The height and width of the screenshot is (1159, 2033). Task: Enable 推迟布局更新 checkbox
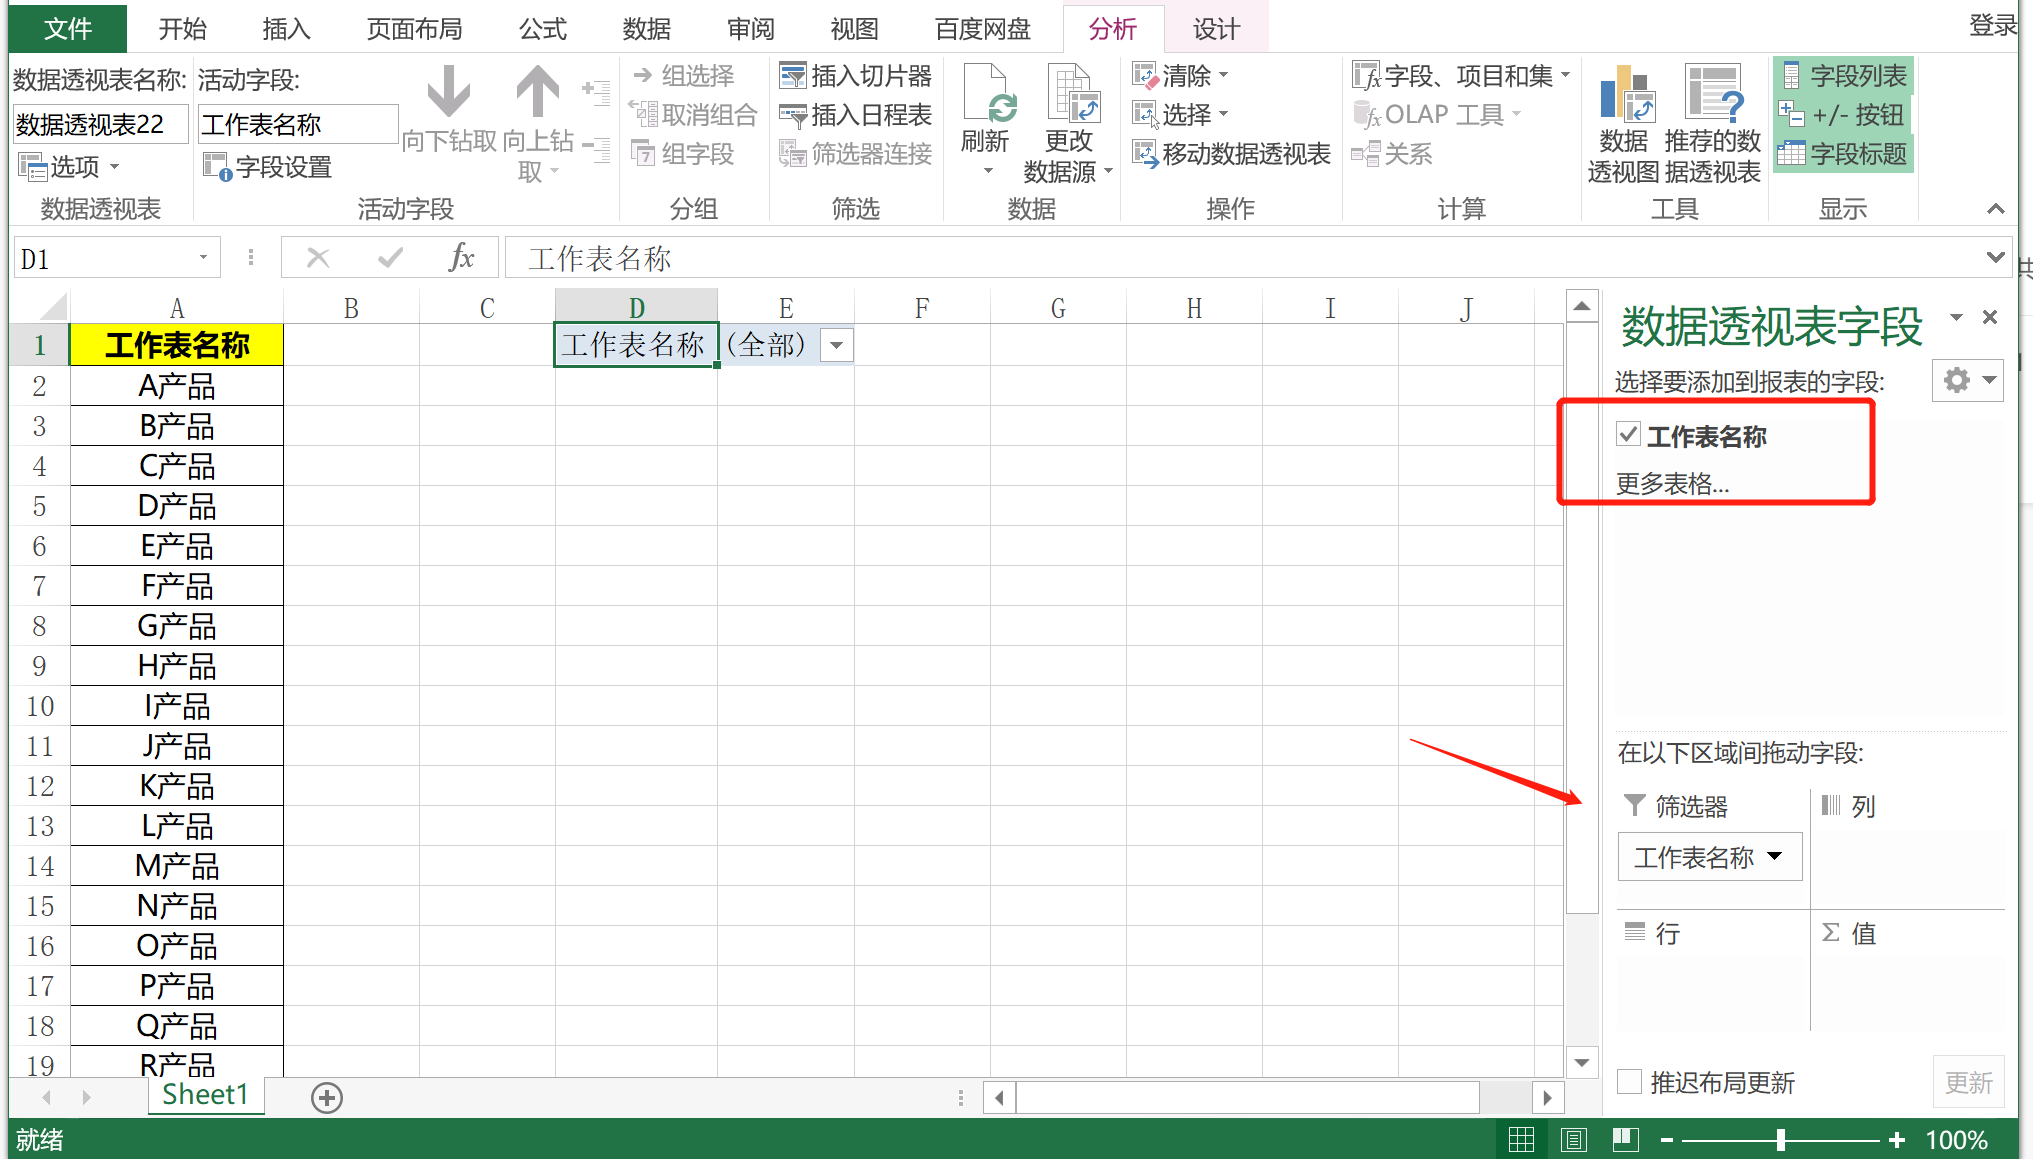tap(1629, 1082)
